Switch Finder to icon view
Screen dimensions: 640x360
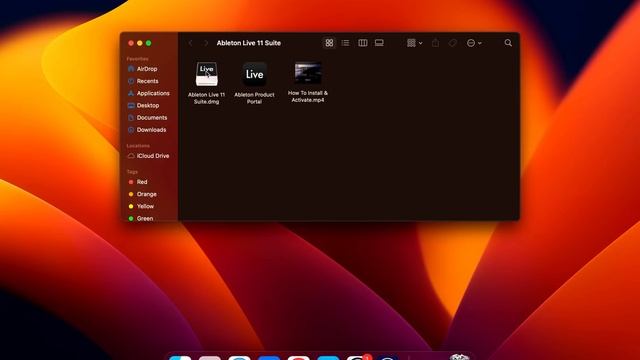(x=329, y=43)
